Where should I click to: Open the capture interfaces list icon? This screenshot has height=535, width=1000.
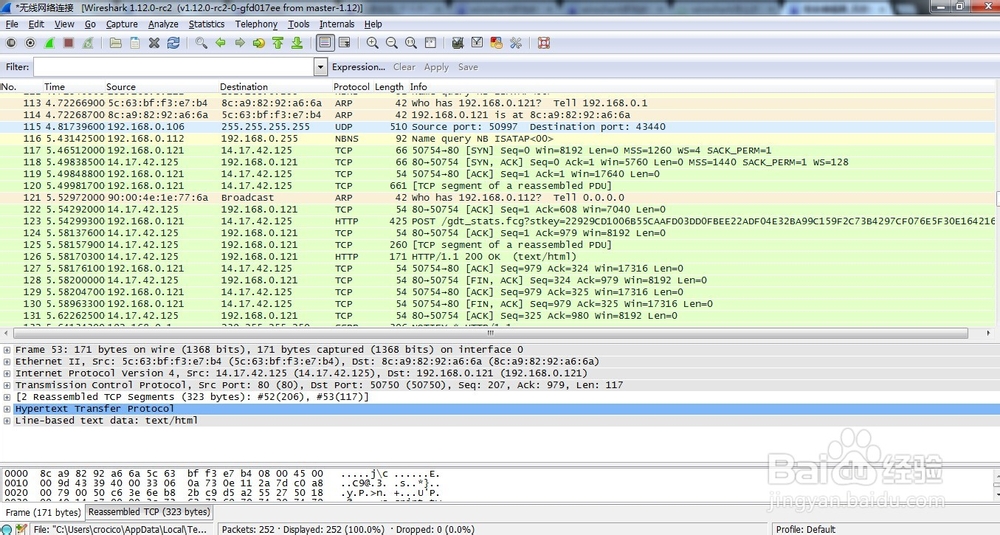(11, 43)
